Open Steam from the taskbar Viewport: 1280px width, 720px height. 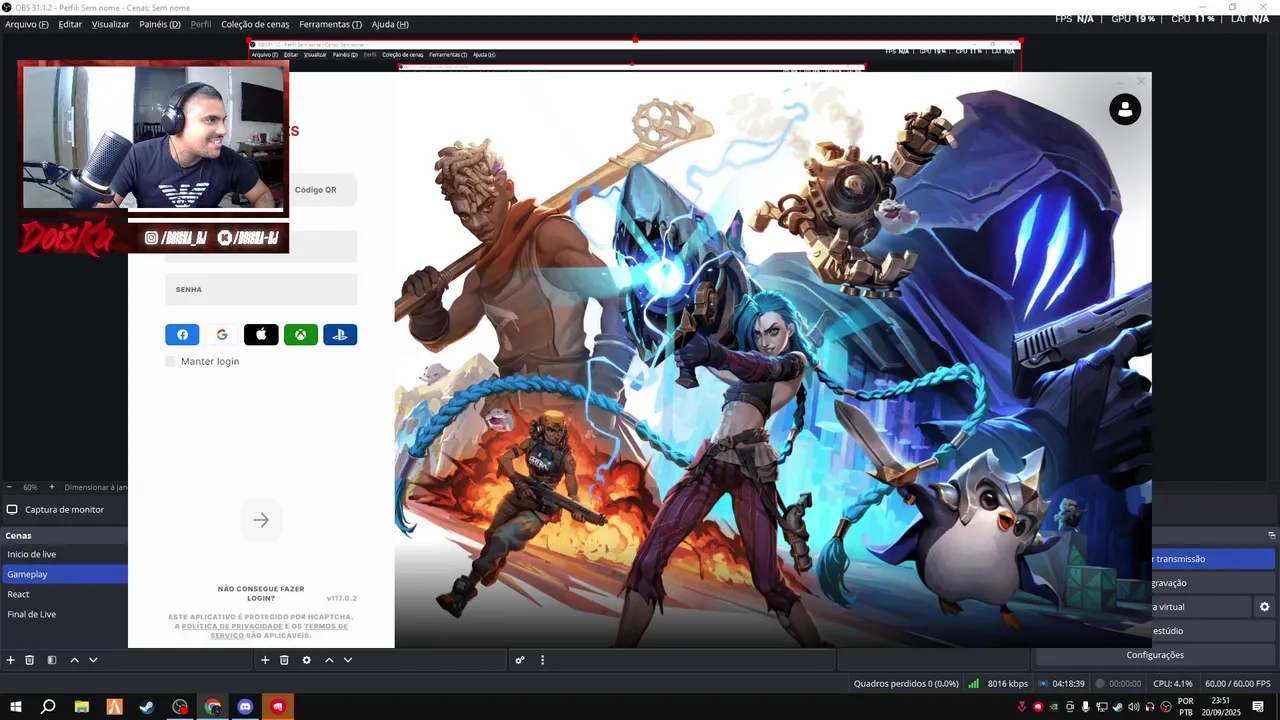[147, 707]
